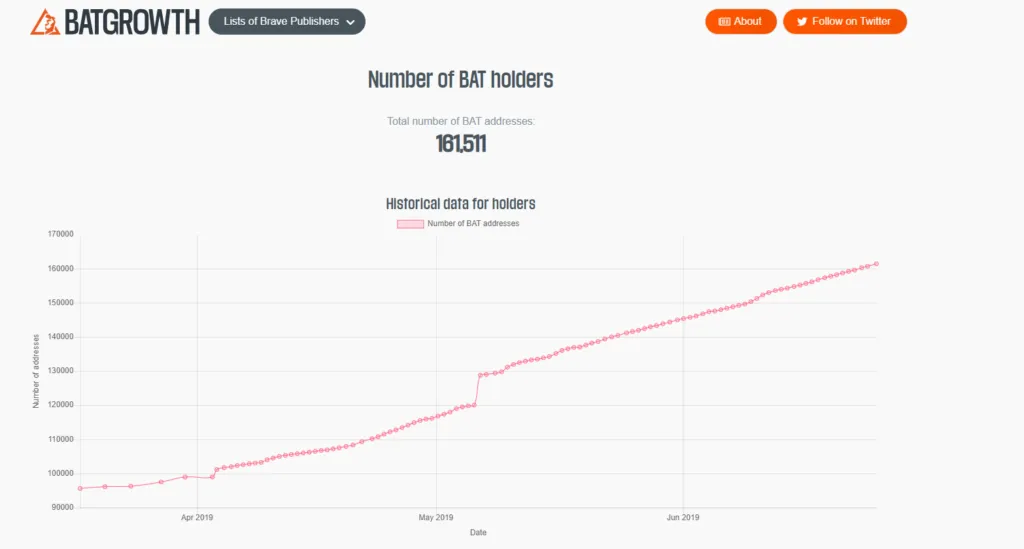Click the chevron arrow in the publishers dropdown
This screenshot has width=1024, height=549.
point(351,22)
